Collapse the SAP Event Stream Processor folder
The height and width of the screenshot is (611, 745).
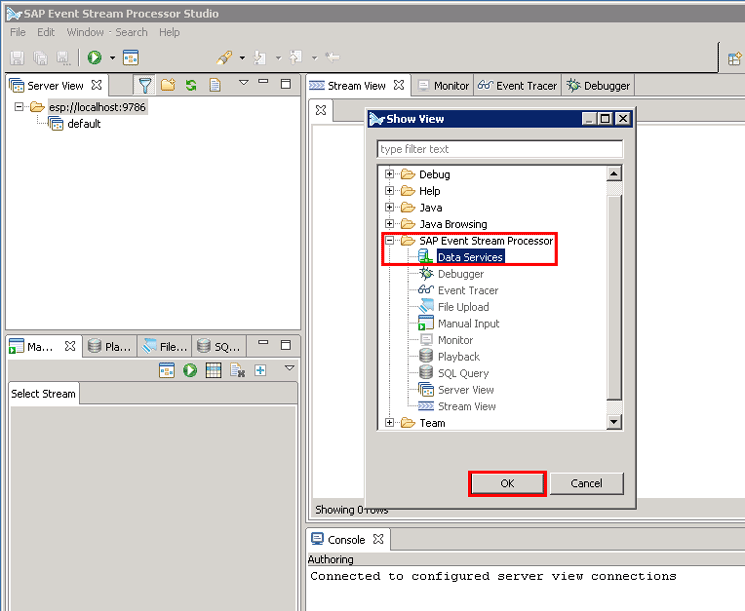pyautogui.click(x=390, y=241)
